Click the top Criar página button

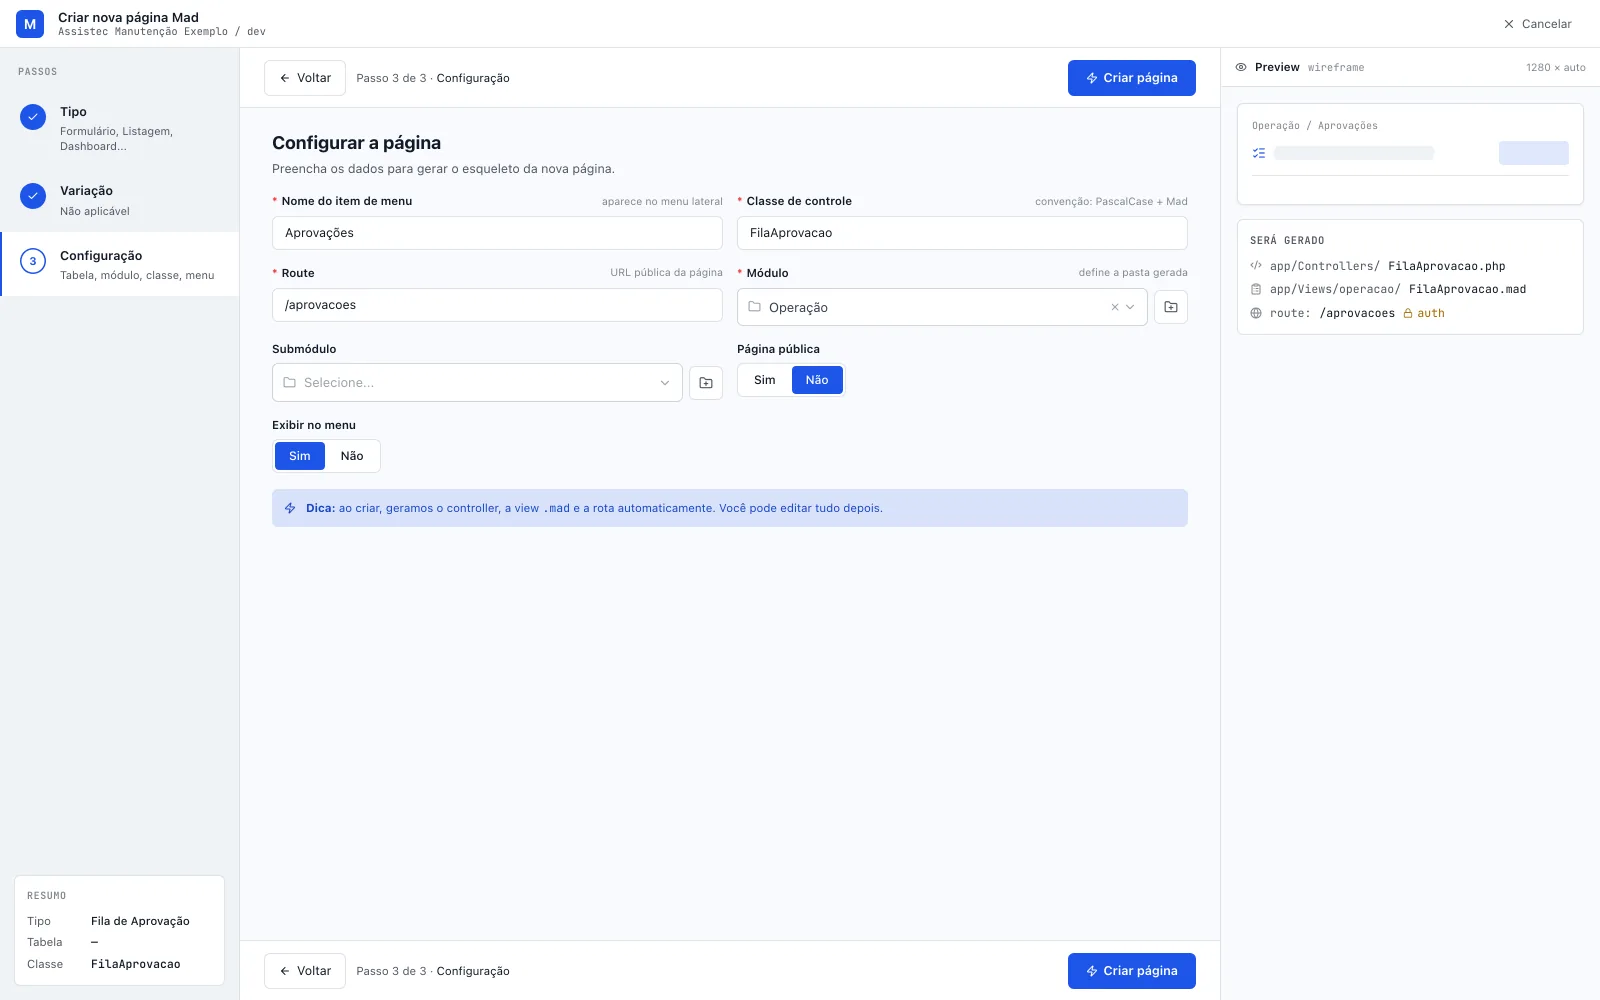(1132, 78)
